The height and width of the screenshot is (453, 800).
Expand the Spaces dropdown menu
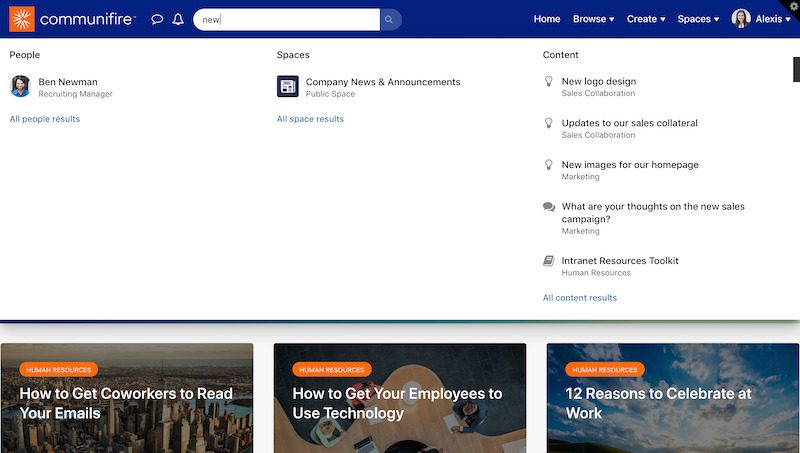tap(698, 19)
